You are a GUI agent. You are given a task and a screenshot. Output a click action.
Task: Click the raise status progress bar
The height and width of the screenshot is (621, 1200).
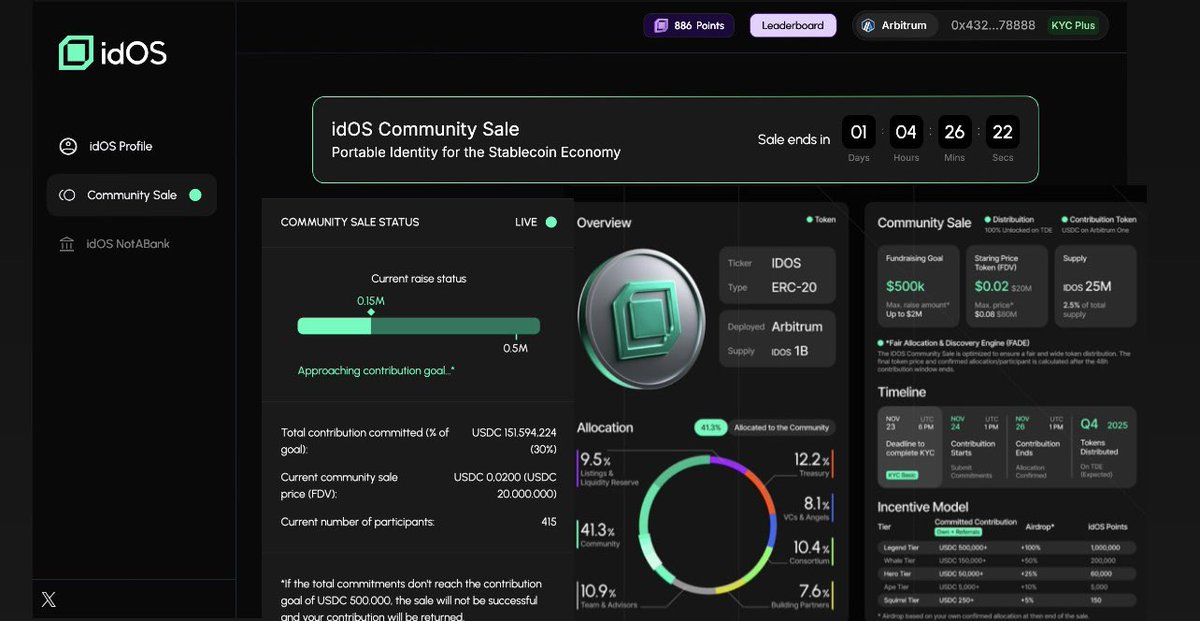(x=419, y=326)
